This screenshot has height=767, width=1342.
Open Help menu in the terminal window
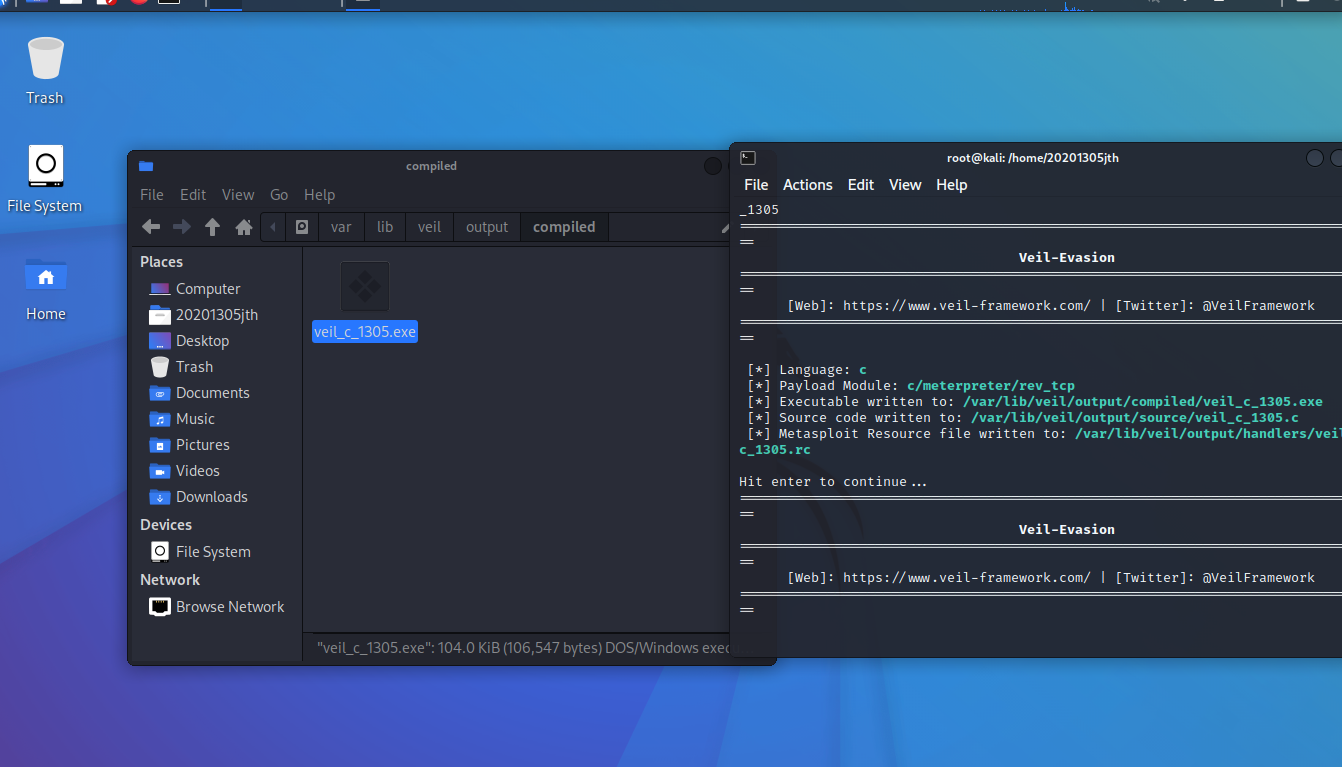tap(952, 185)
